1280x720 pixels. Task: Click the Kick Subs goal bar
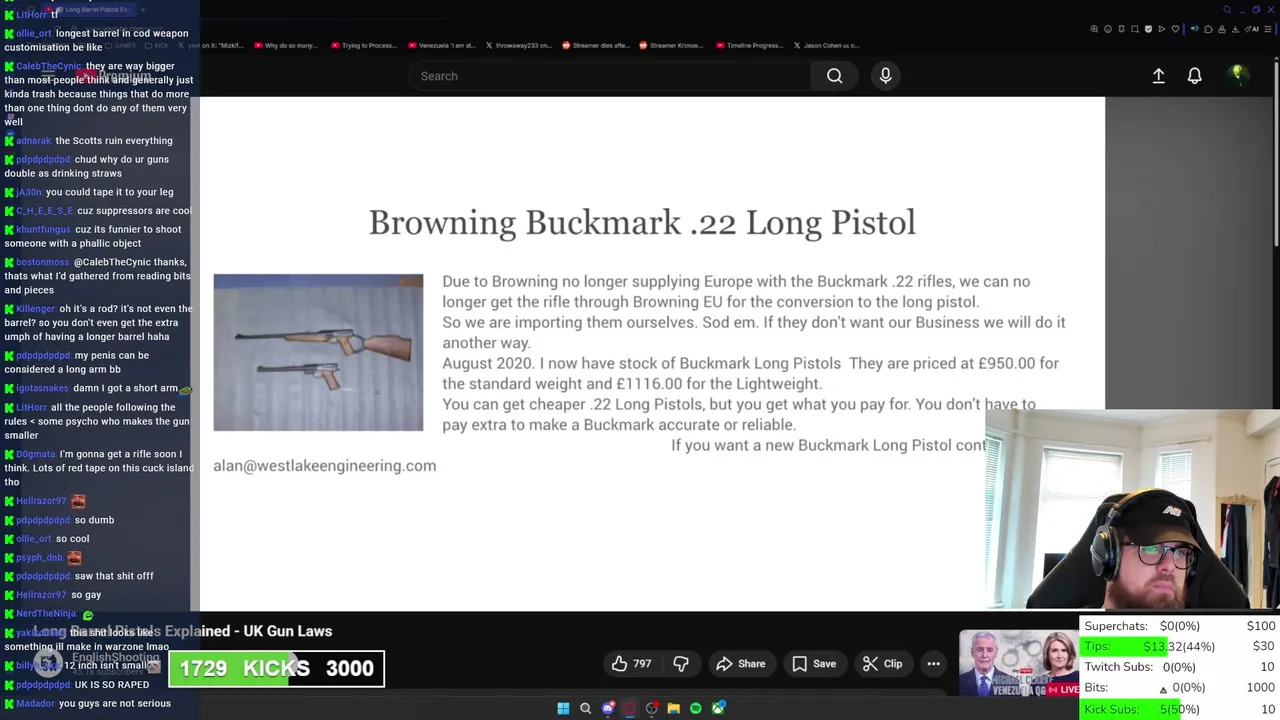pyautogui.click(x=1180, y=709)
